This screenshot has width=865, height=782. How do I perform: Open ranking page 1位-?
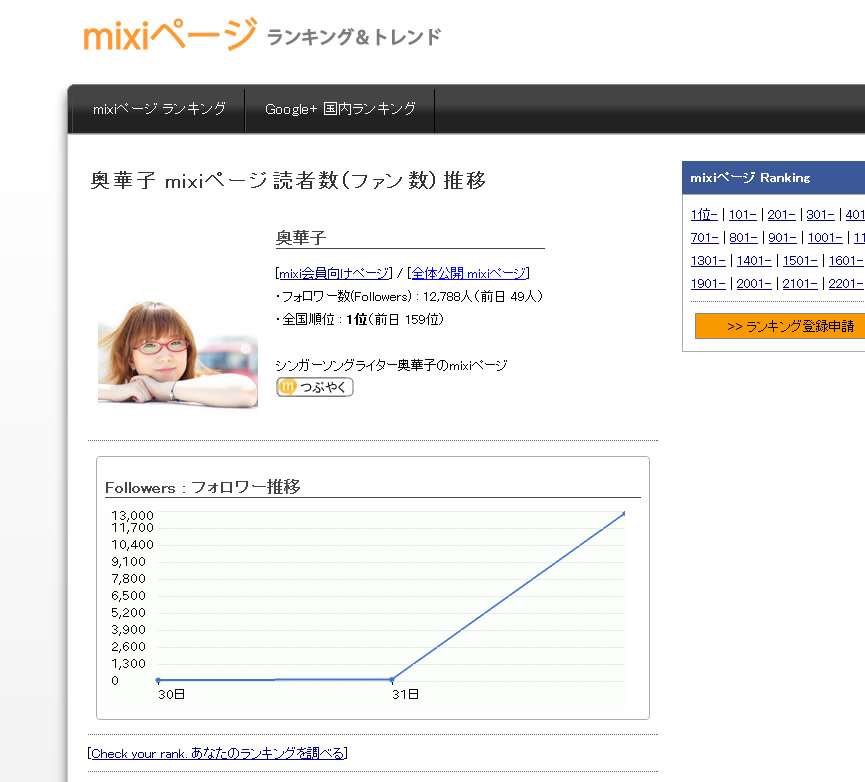pos(704,215)
